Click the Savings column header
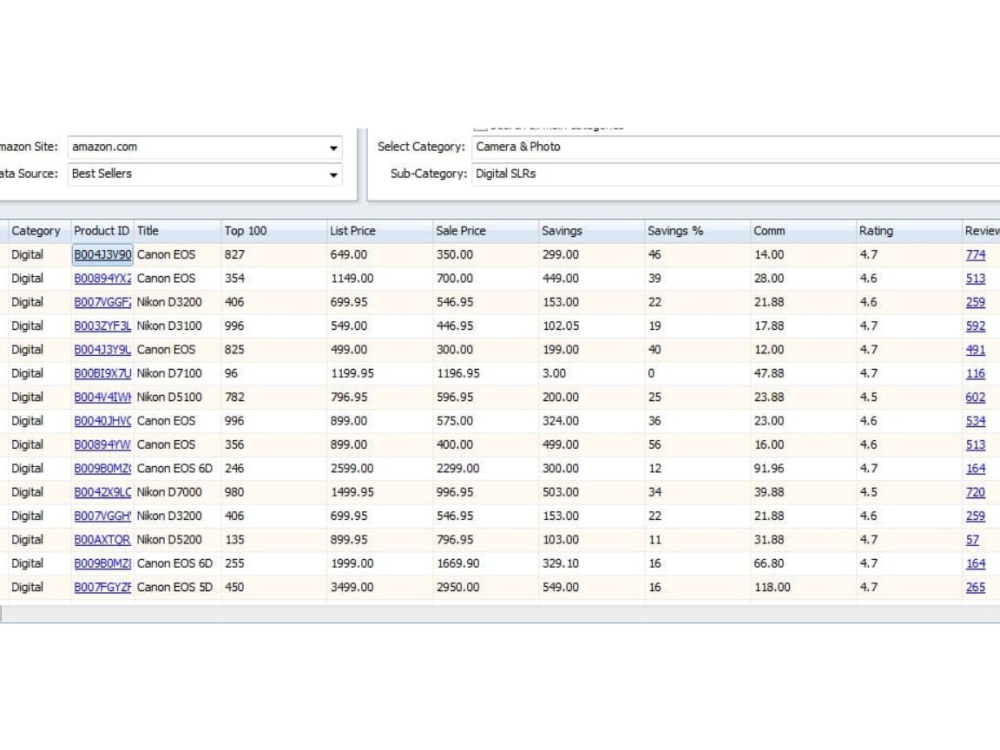The image size is (1000, 750). point(591,231)
